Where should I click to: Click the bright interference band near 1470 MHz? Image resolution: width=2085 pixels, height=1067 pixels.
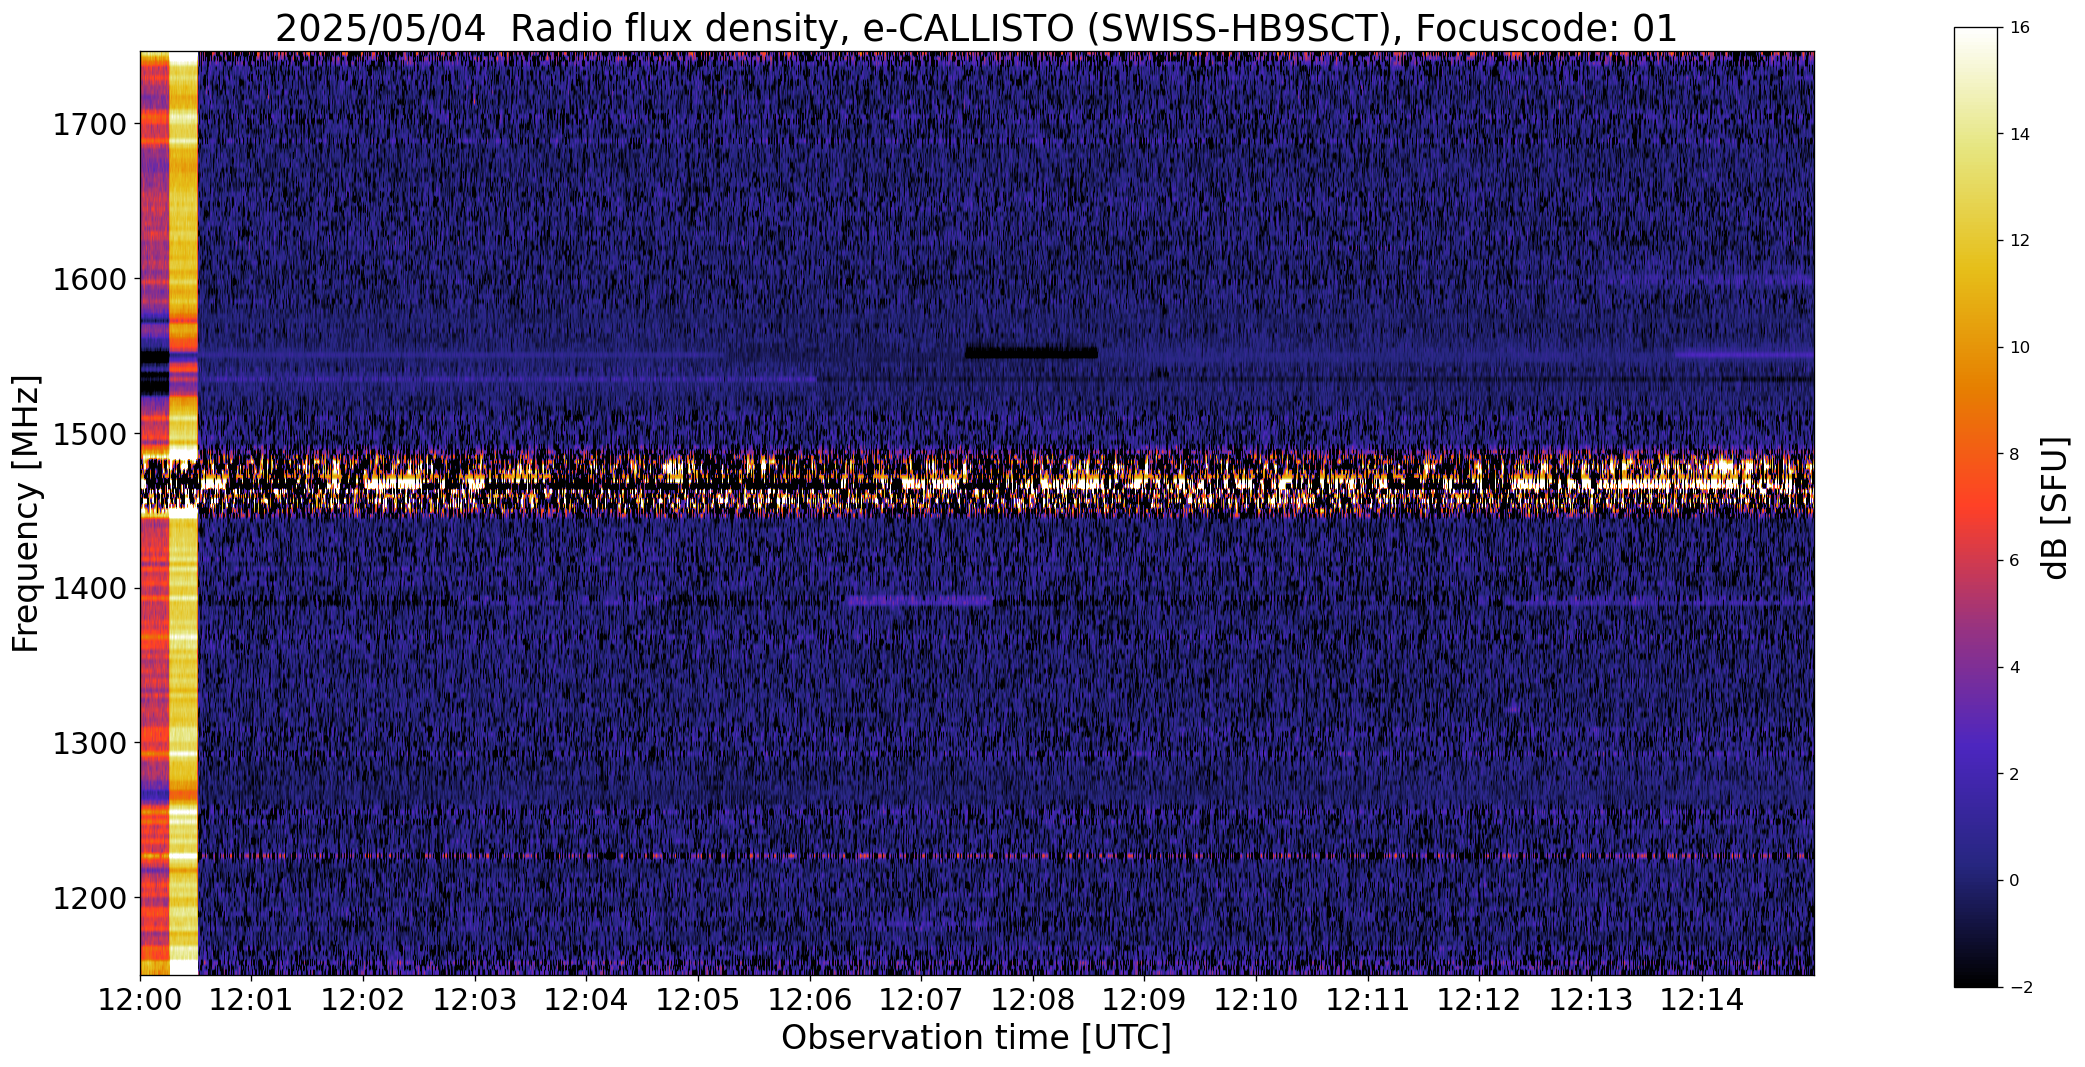click(x=977, y=482)
